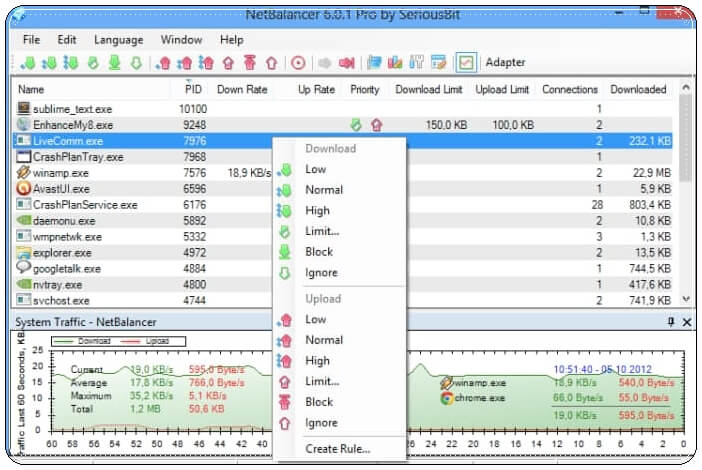Pin the System Traffic panel
This screenshot has width=702, height=470.
[x=671, y=321]
